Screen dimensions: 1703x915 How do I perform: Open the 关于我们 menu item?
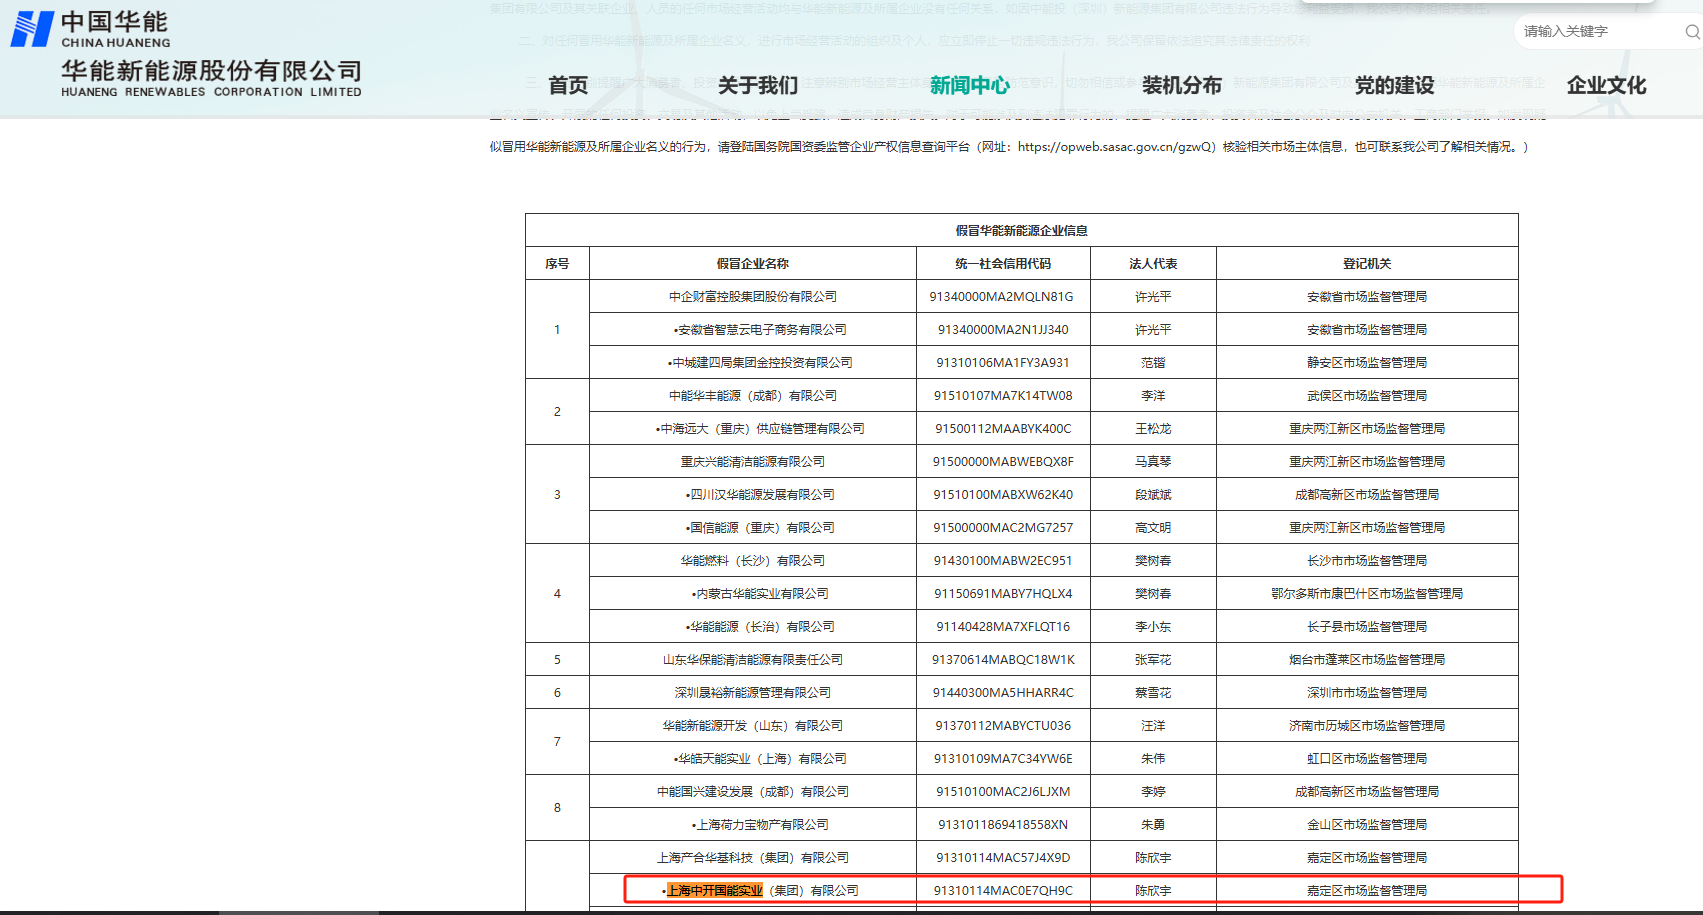[758, 86]
